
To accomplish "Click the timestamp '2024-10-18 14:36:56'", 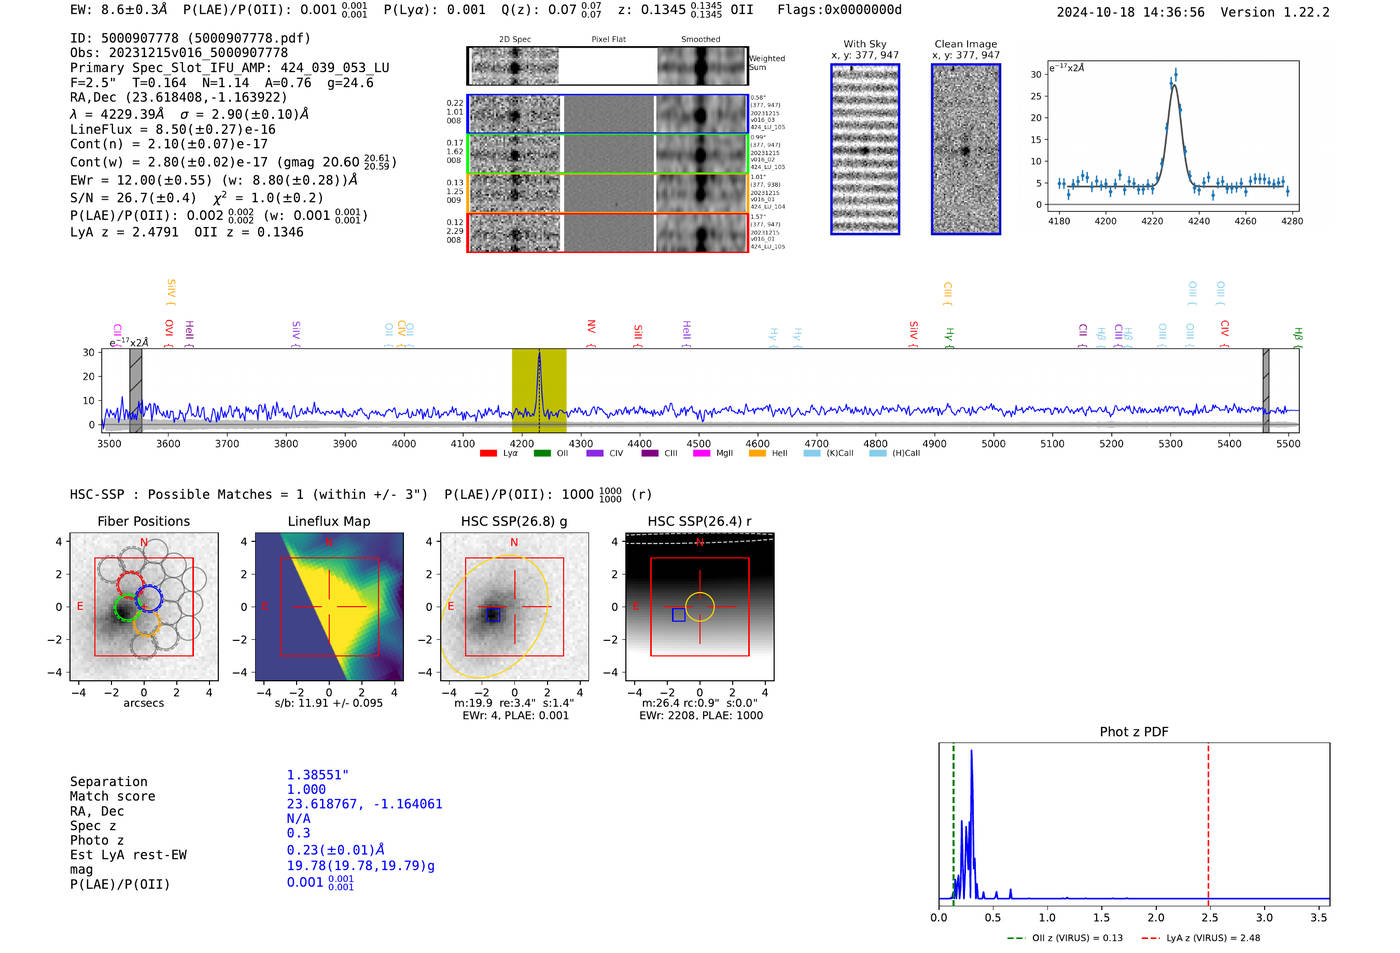I will tap(1130, 12).
